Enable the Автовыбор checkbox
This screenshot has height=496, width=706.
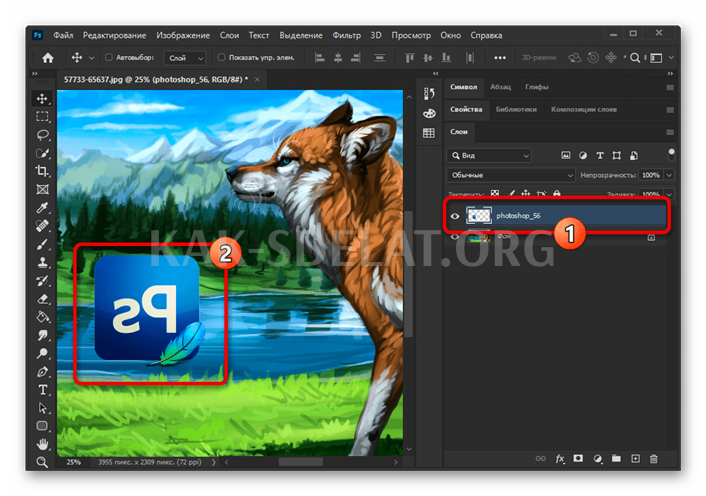point(109,57)
